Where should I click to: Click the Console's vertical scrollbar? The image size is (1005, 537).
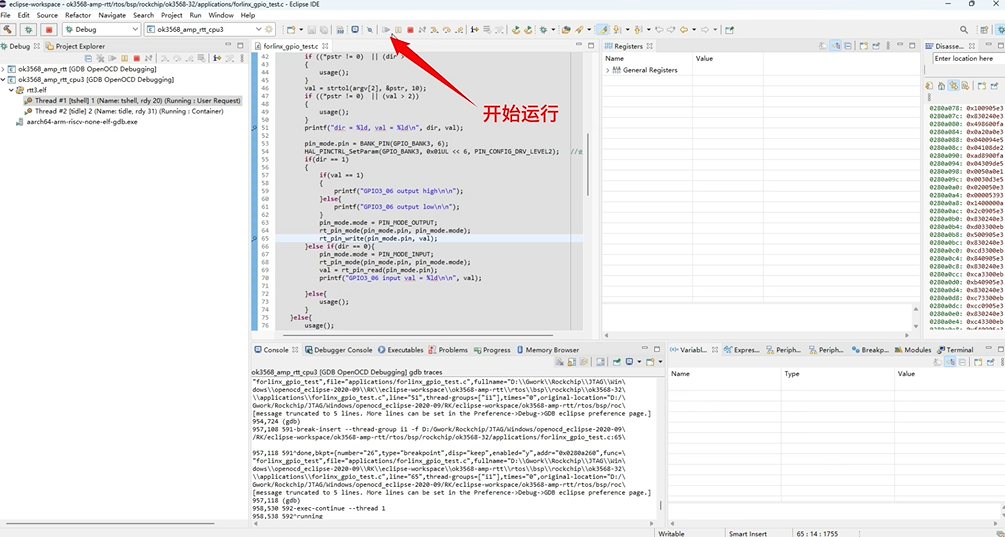coord(660,504)
